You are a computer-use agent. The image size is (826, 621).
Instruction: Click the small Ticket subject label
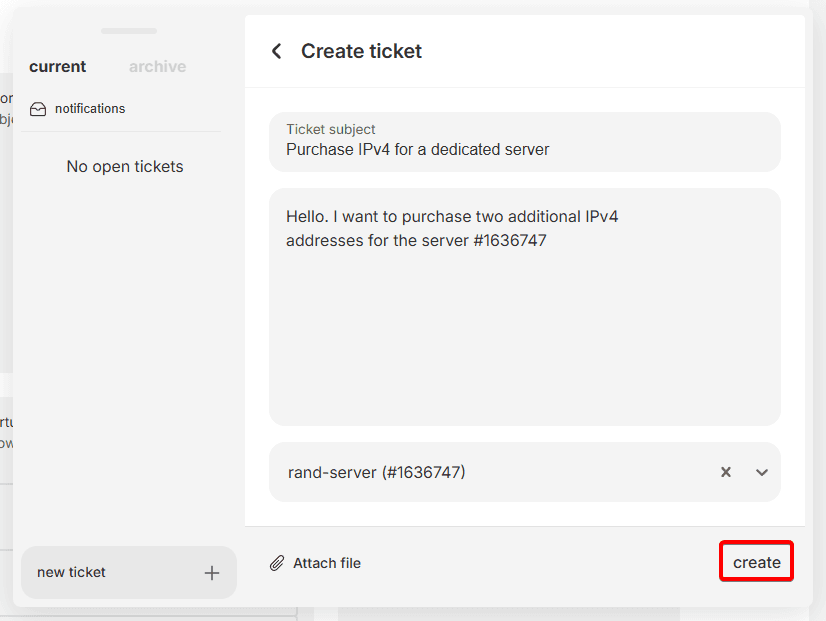331,129
